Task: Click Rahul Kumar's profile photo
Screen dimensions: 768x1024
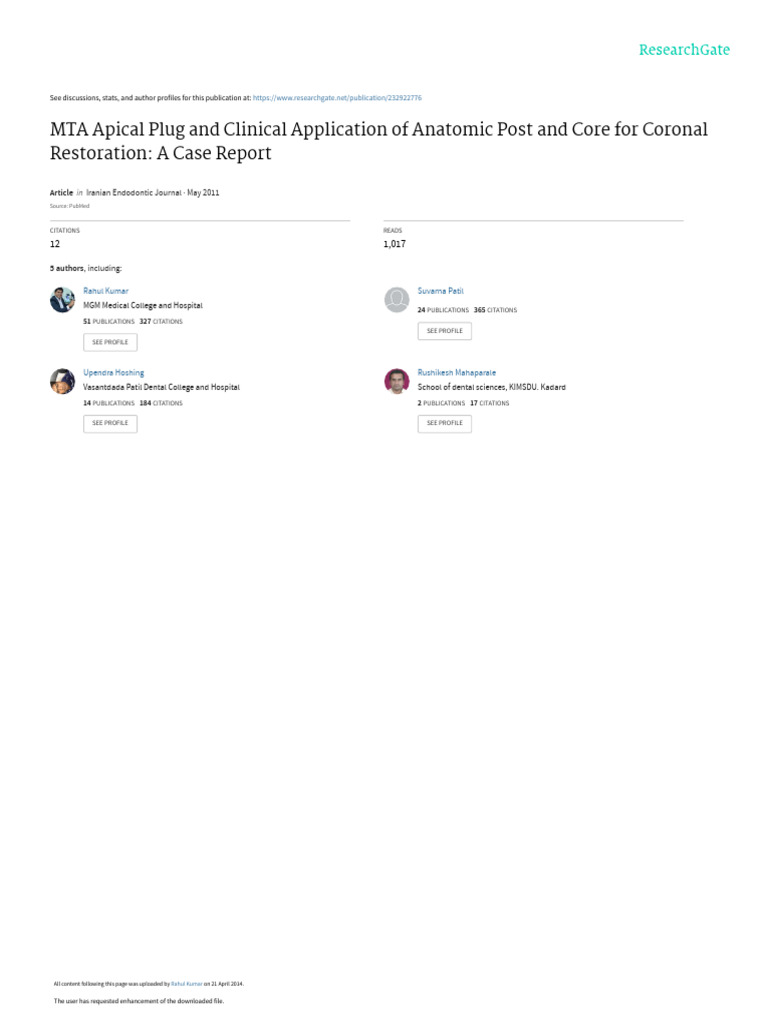Action: click(x=62, y=300)
